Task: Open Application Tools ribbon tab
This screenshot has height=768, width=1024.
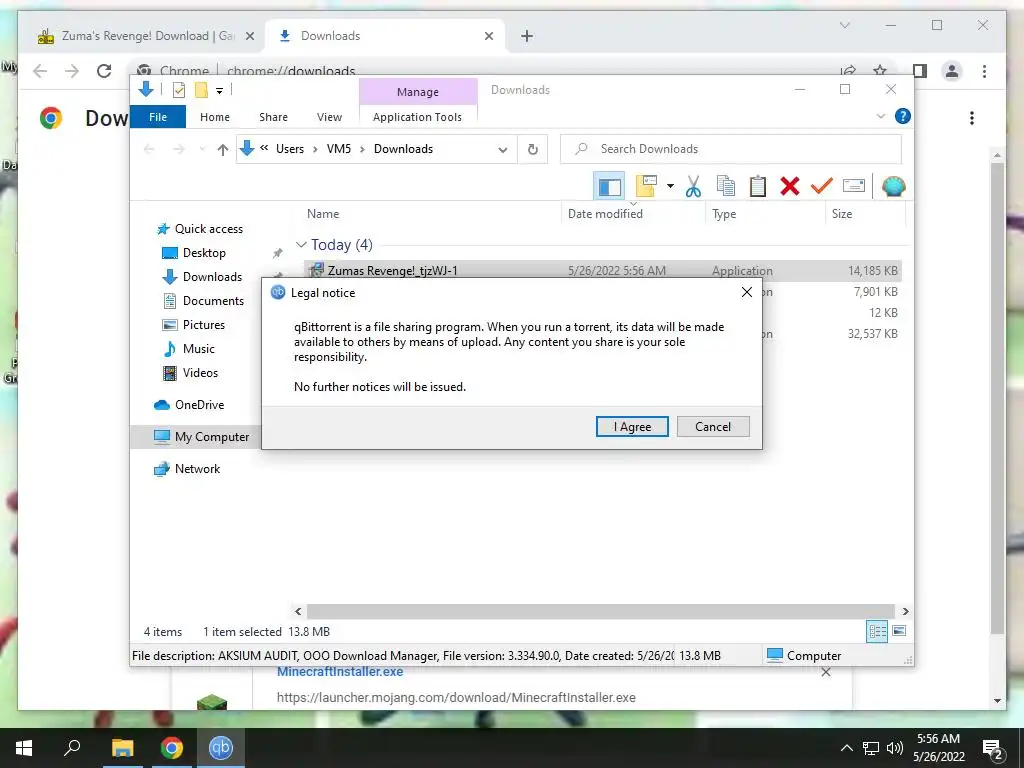Action: tap(417, 117)
